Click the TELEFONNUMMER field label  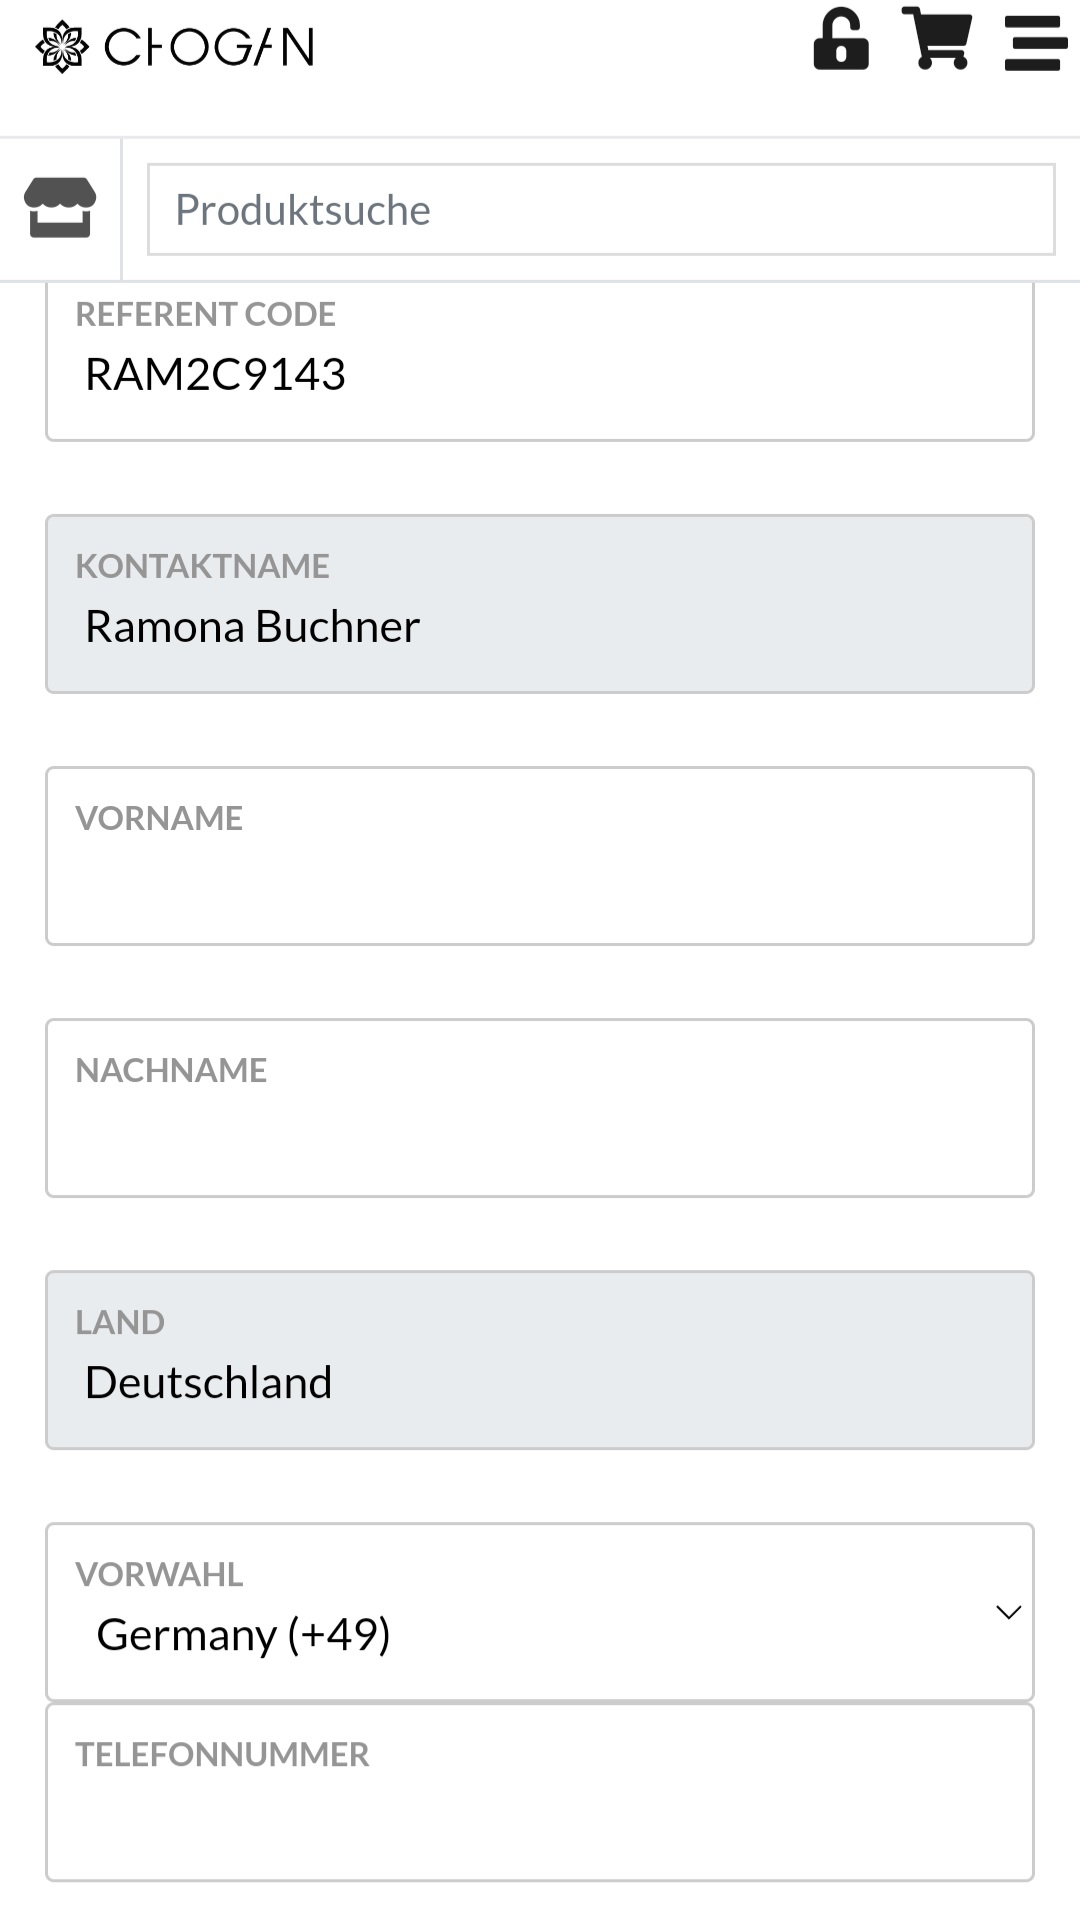(222, 1754)
